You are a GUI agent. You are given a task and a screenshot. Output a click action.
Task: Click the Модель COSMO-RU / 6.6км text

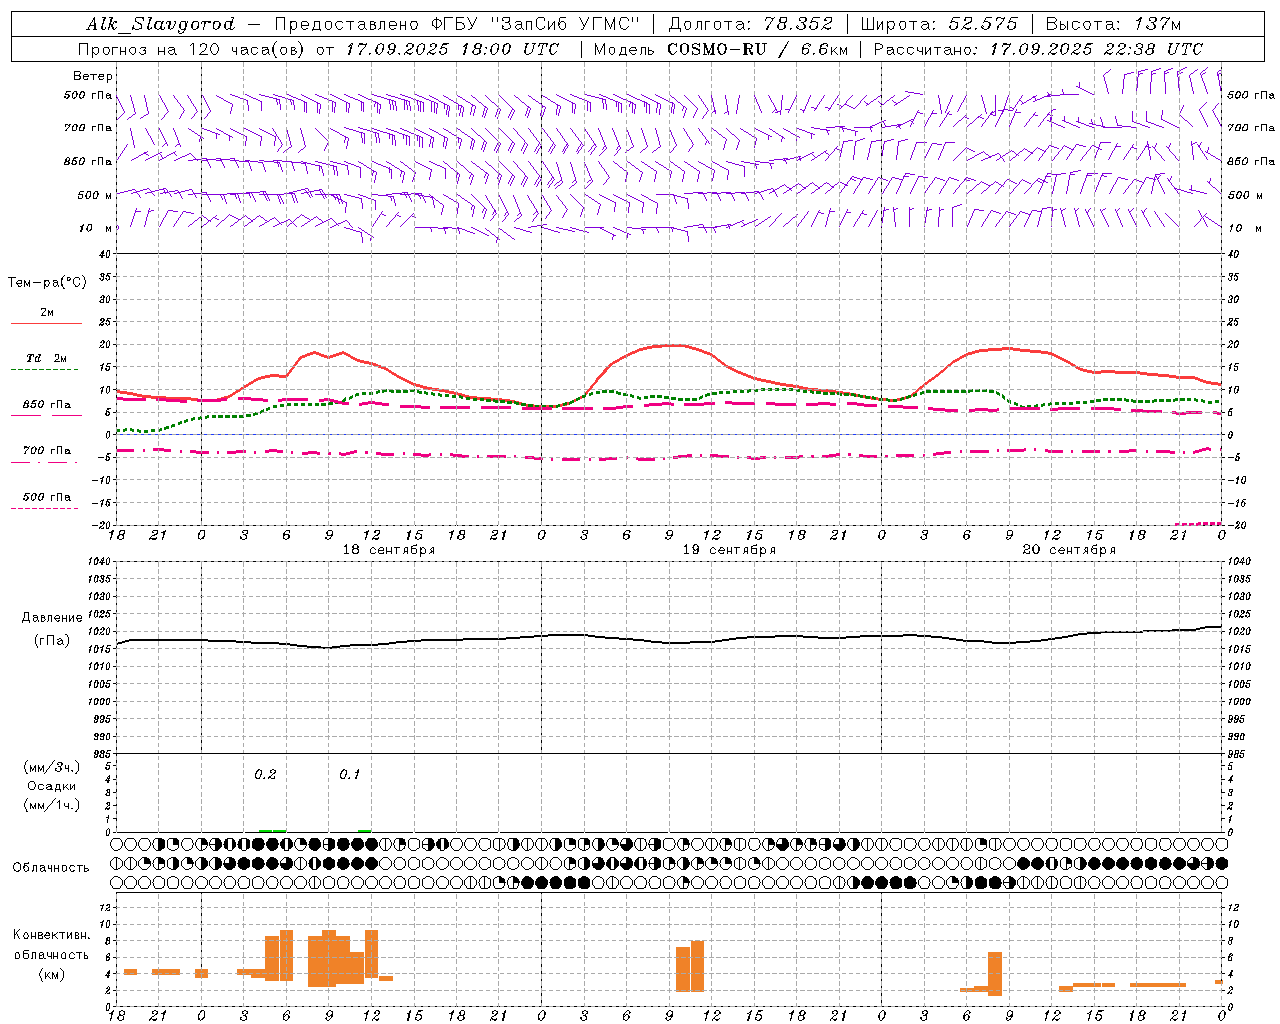721,49
